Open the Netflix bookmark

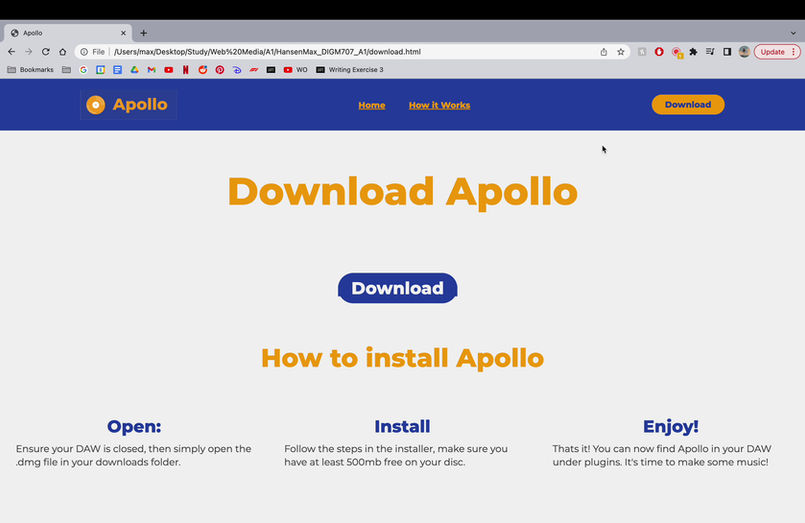185,70
